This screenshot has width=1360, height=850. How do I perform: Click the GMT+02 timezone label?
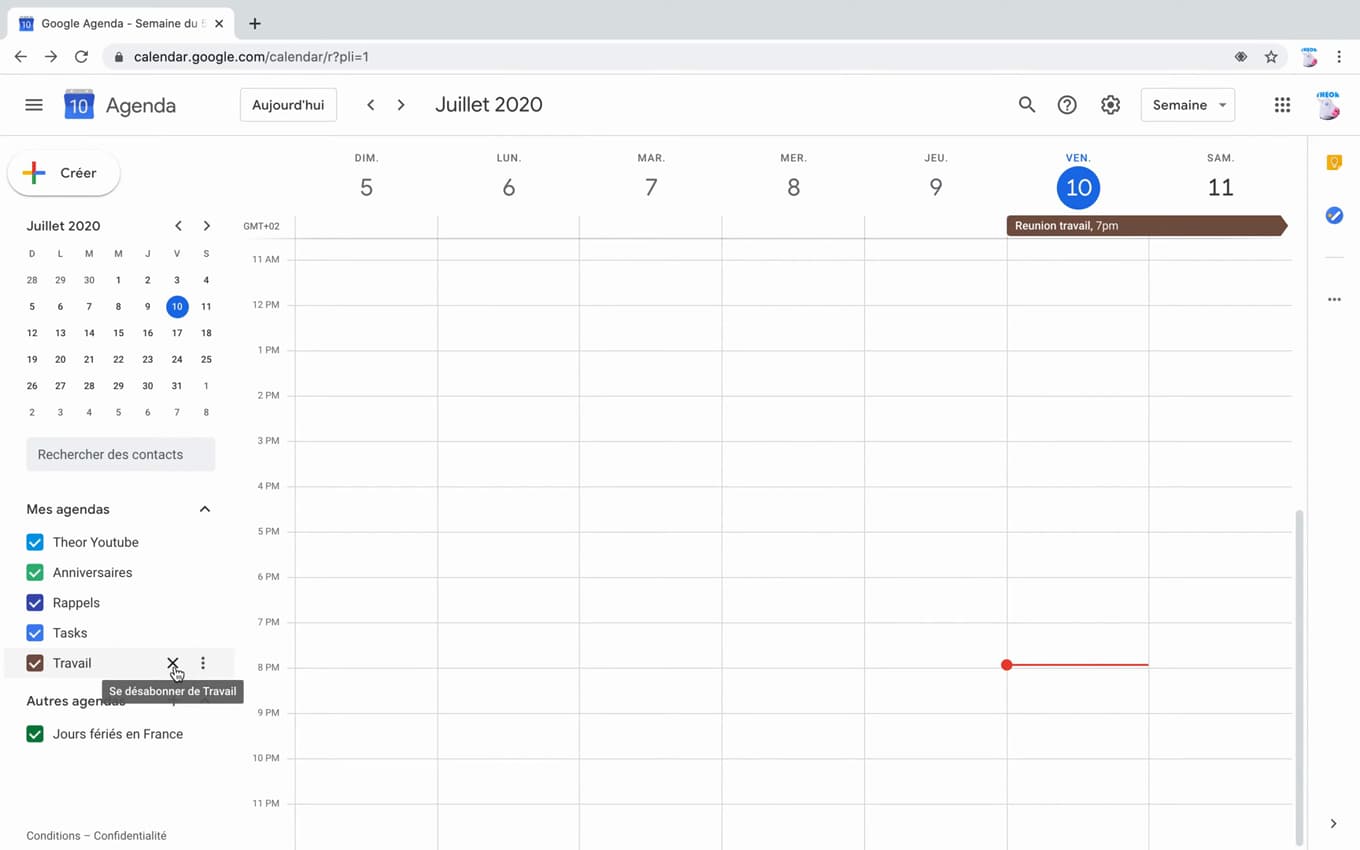tap(261, 226)
